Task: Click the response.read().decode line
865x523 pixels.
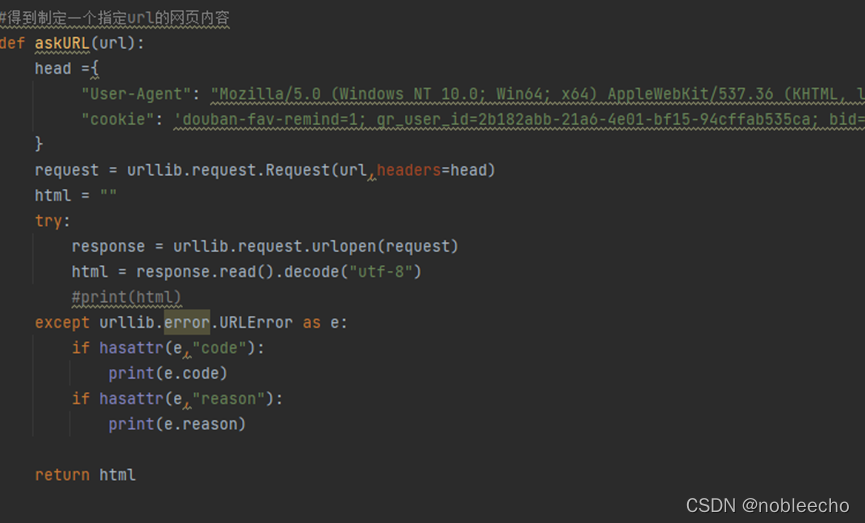Action: [x=246, y=271]
